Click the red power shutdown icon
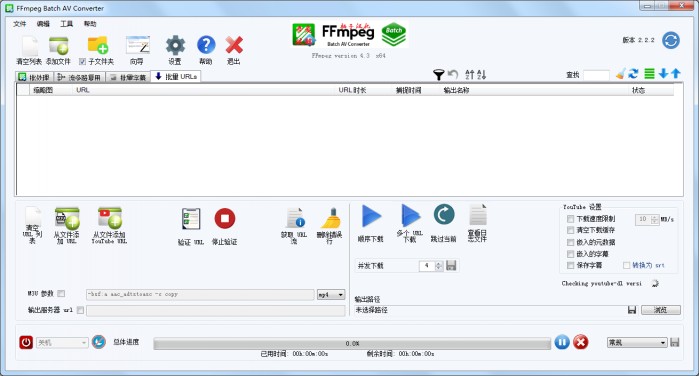The width and height of the screenshot is (699, 376). [26, 342]
